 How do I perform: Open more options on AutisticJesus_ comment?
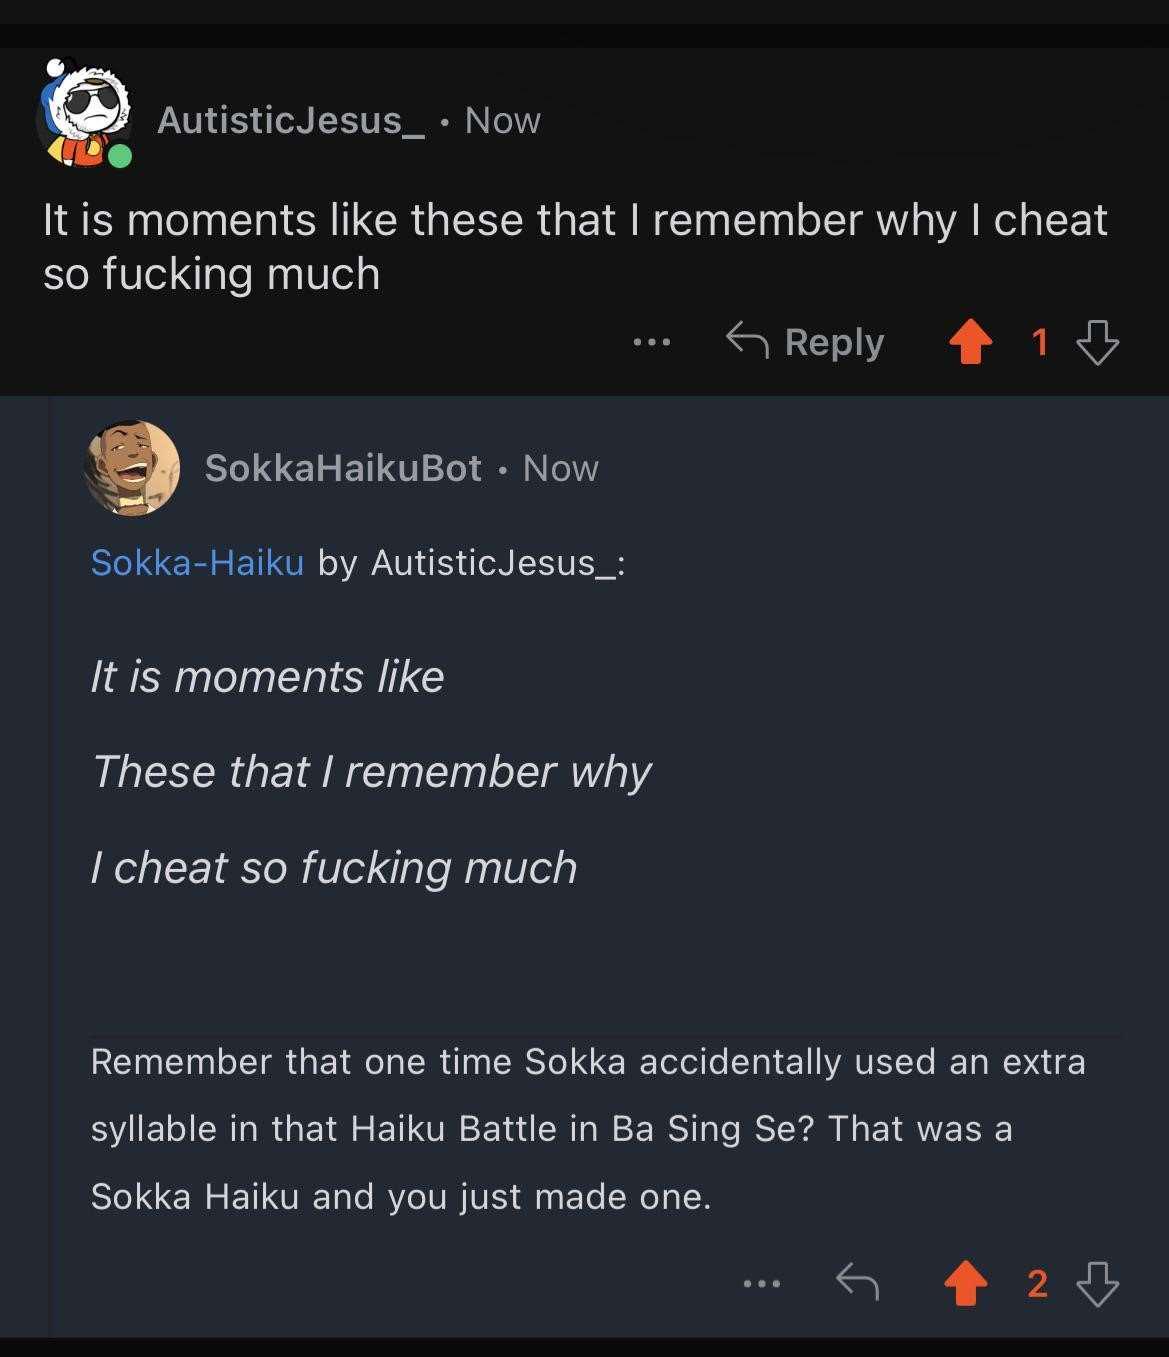click(x=652, y=343)
